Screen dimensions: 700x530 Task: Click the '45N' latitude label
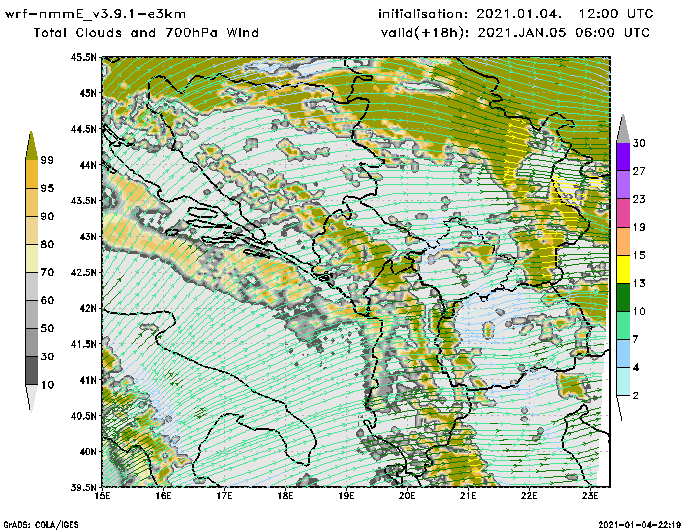click(x=88, y=93)
